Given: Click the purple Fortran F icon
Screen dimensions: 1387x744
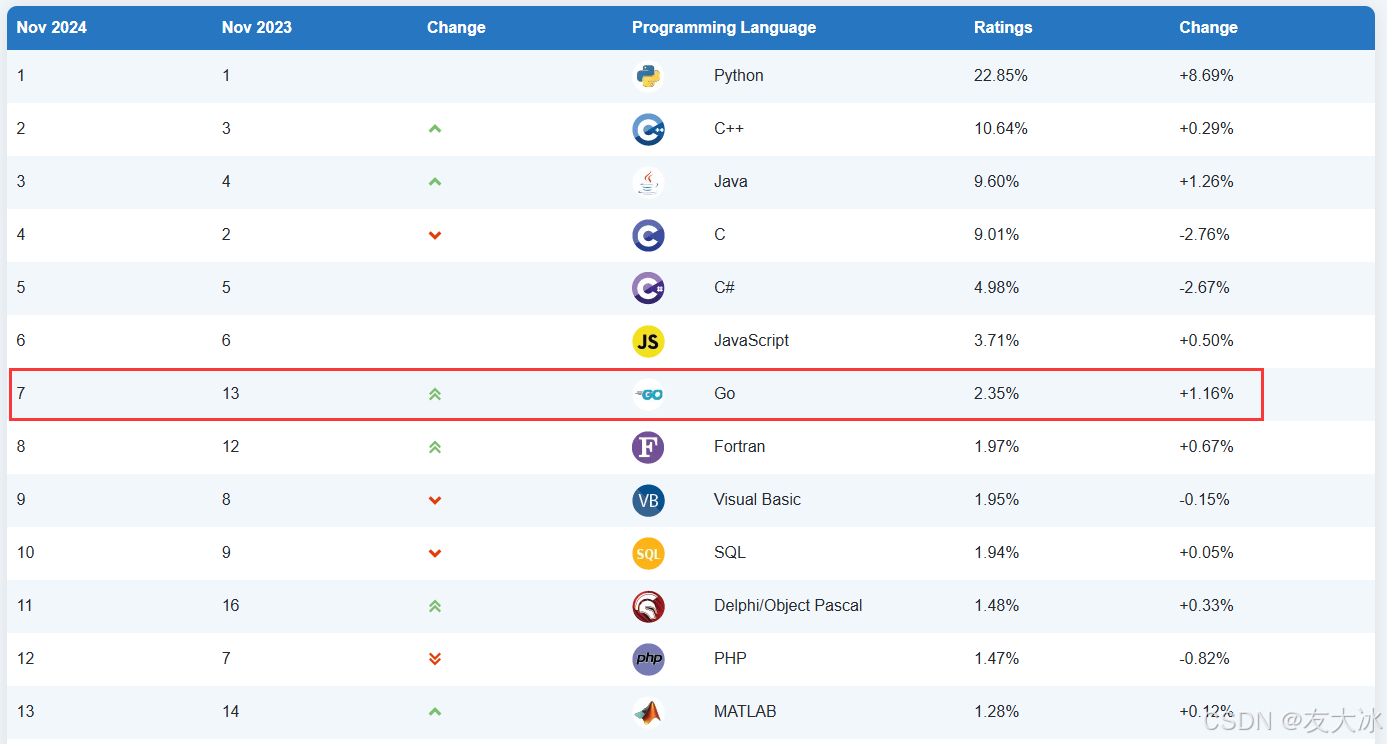Looking at the screenshot, I should tap(648, 447).
